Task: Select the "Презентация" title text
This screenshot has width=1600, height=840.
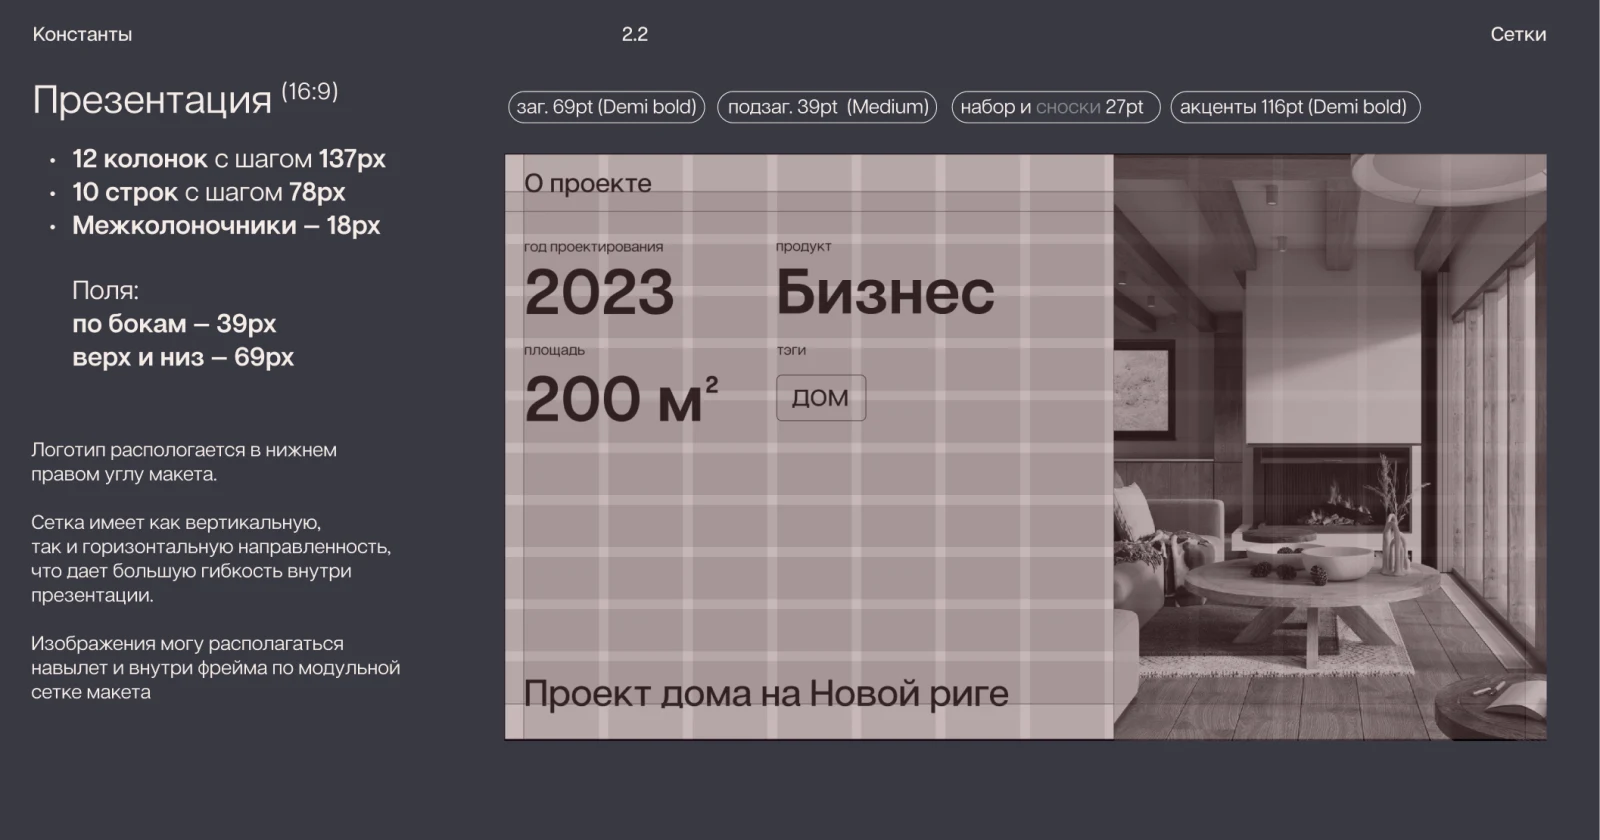Action: point(152,100)
